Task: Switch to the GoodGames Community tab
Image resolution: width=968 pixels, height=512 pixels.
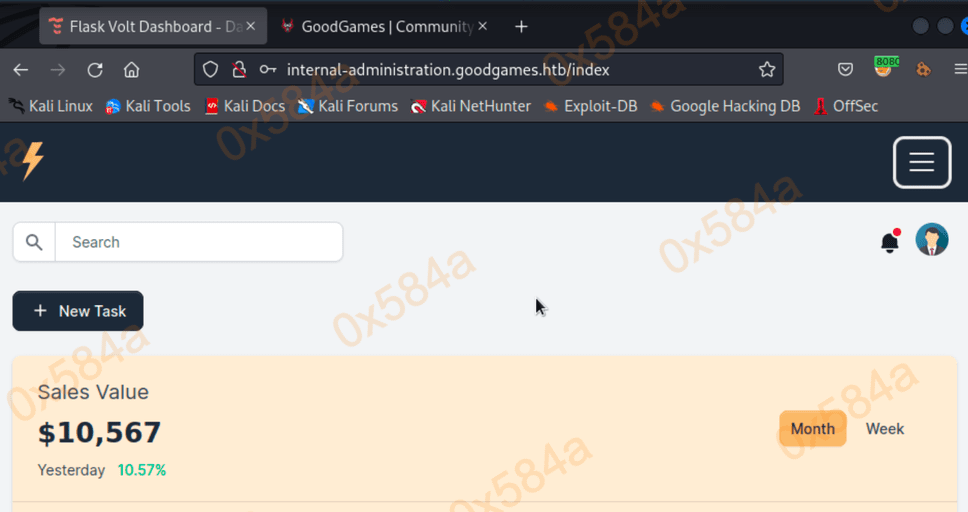Action: 385,27
